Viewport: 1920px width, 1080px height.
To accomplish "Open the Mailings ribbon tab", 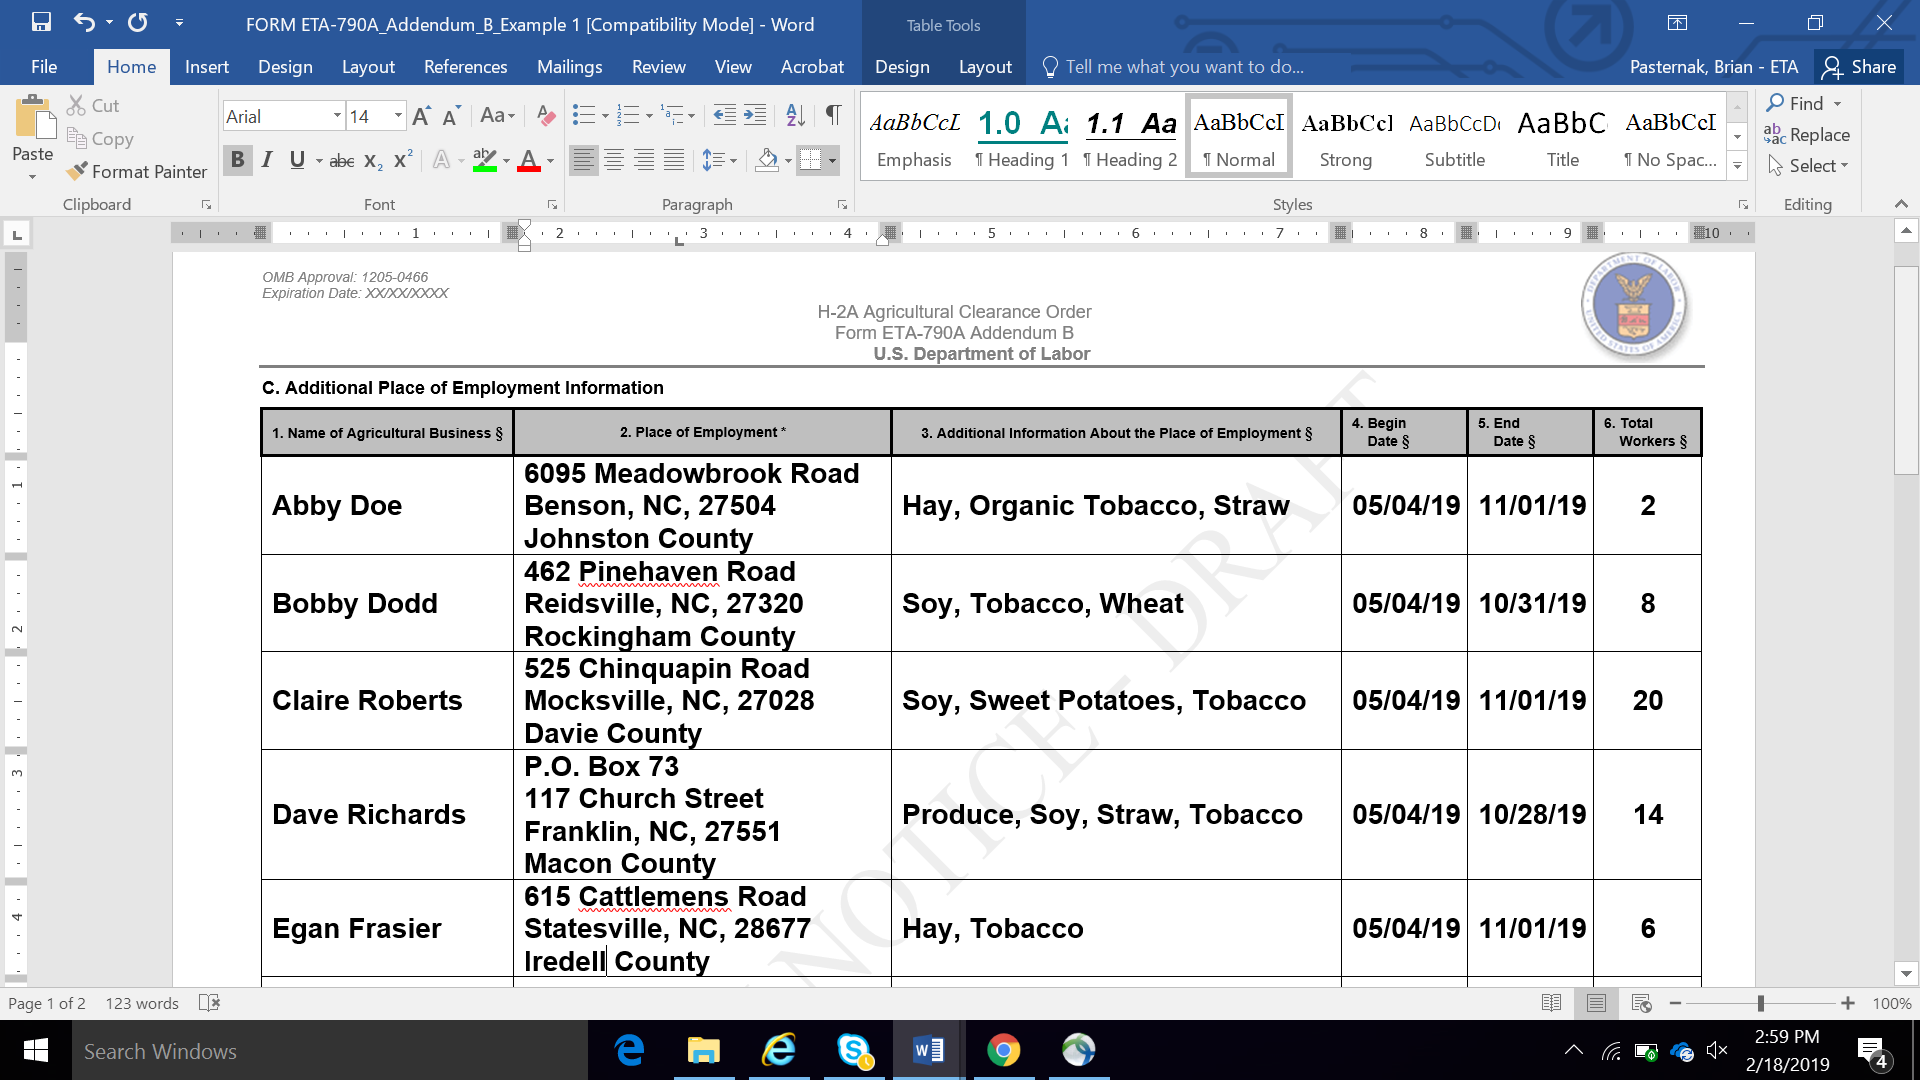I will [569, 67].
